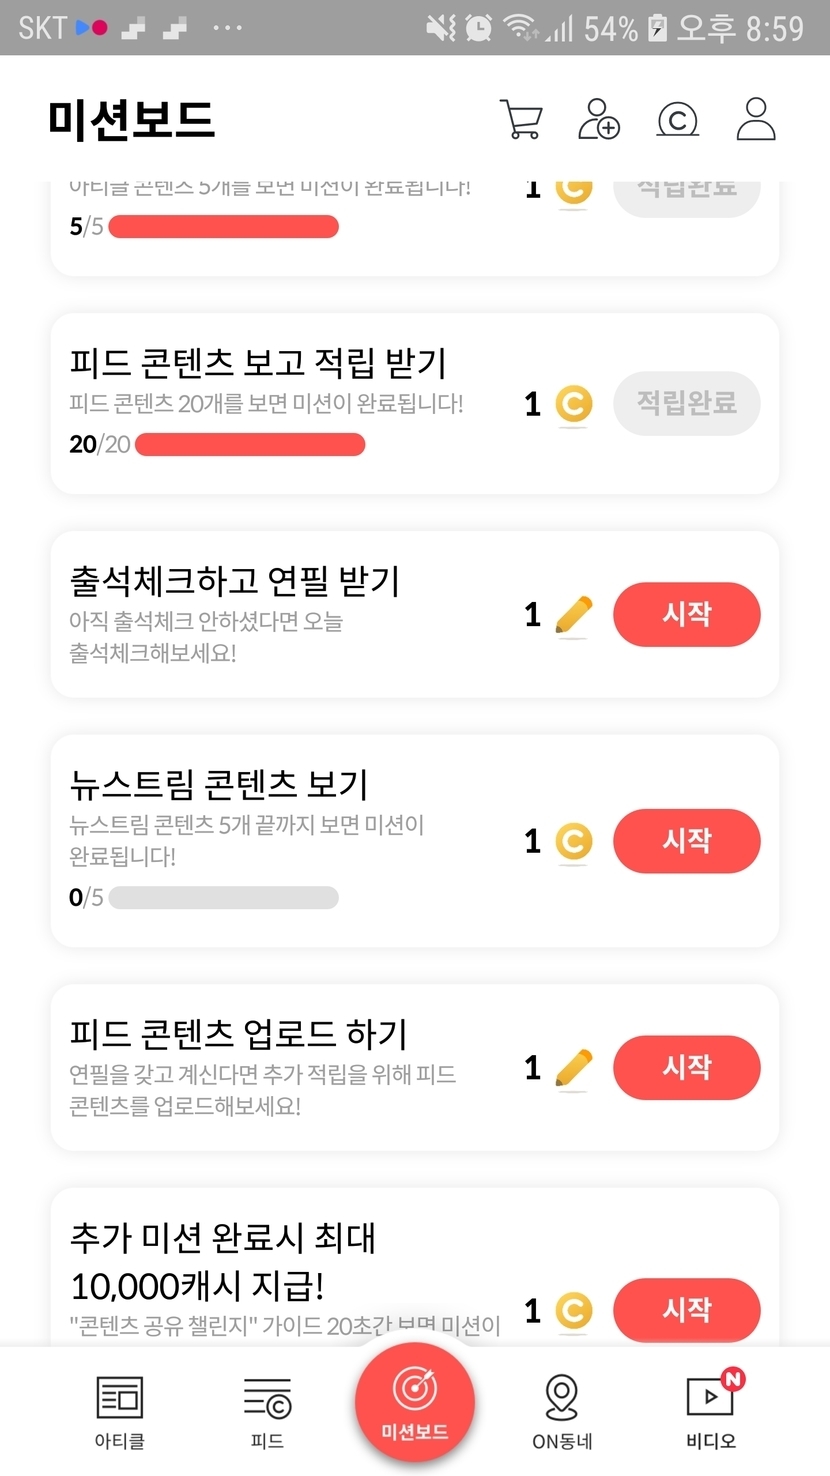Start the 출석체크하고 연필 받기 mission
The height and width of the screenshot is (1476, 830).
point(686,614)
